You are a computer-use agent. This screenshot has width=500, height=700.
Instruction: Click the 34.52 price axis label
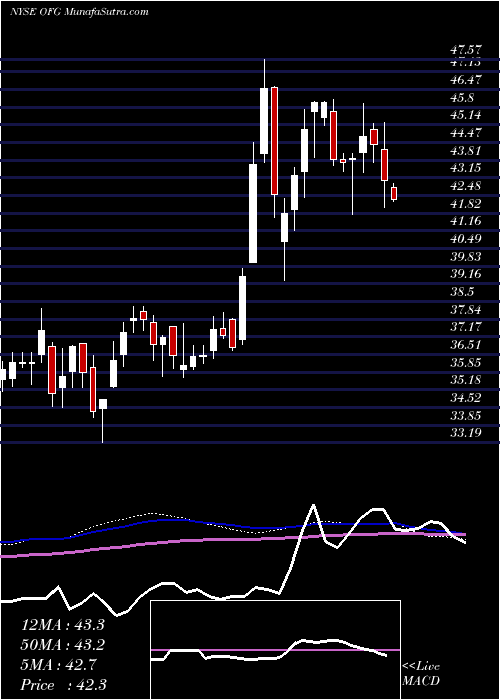[x=466, y=398]
